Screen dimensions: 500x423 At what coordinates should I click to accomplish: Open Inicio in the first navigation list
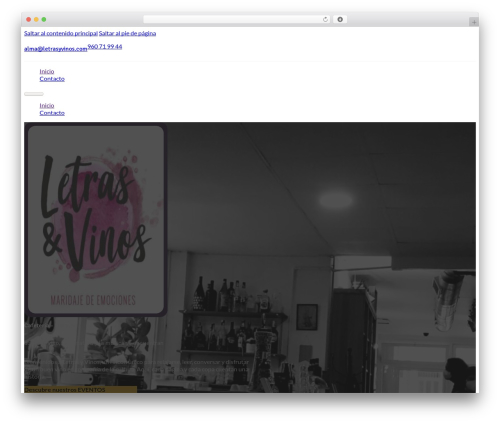(47, 71)
